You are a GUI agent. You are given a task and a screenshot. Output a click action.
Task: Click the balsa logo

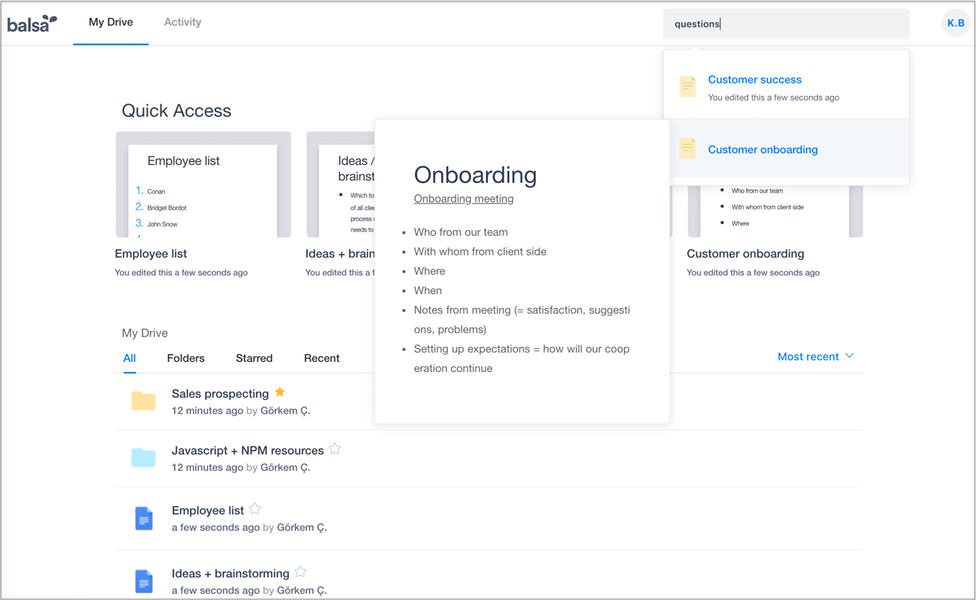(31, 22)
